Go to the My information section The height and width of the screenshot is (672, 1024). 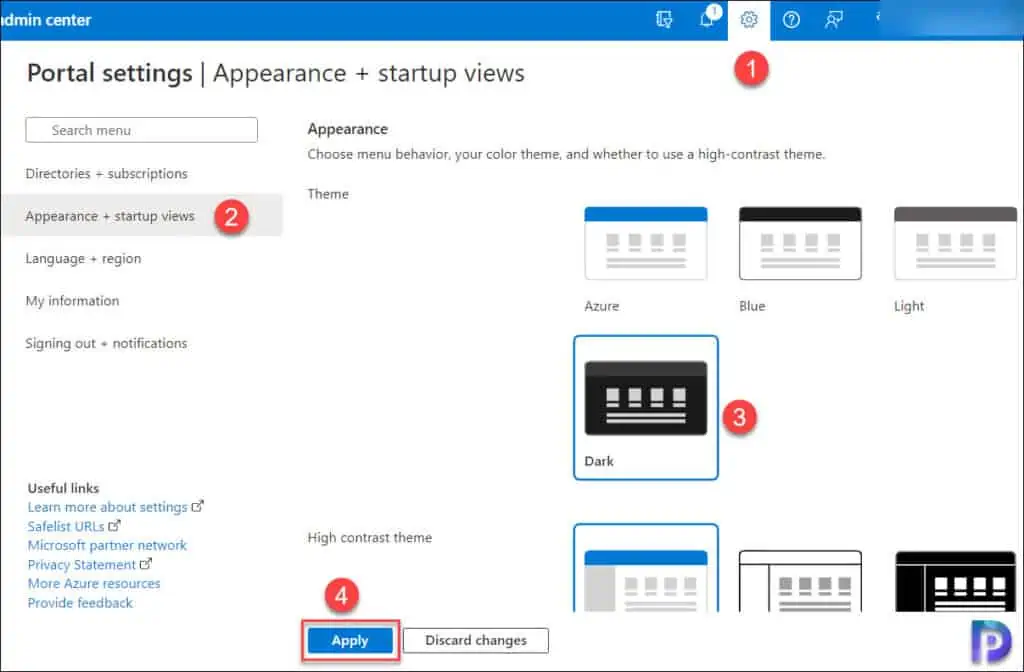click(x=72, y=301)
